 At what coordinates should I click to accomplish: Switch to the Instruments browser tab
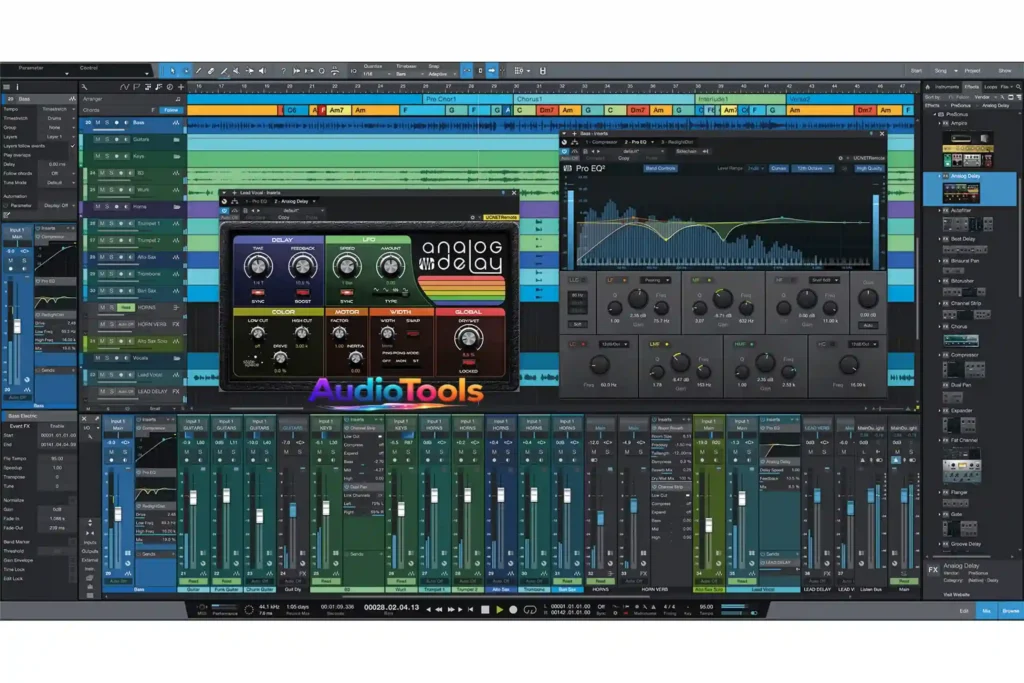coord(947,87)
